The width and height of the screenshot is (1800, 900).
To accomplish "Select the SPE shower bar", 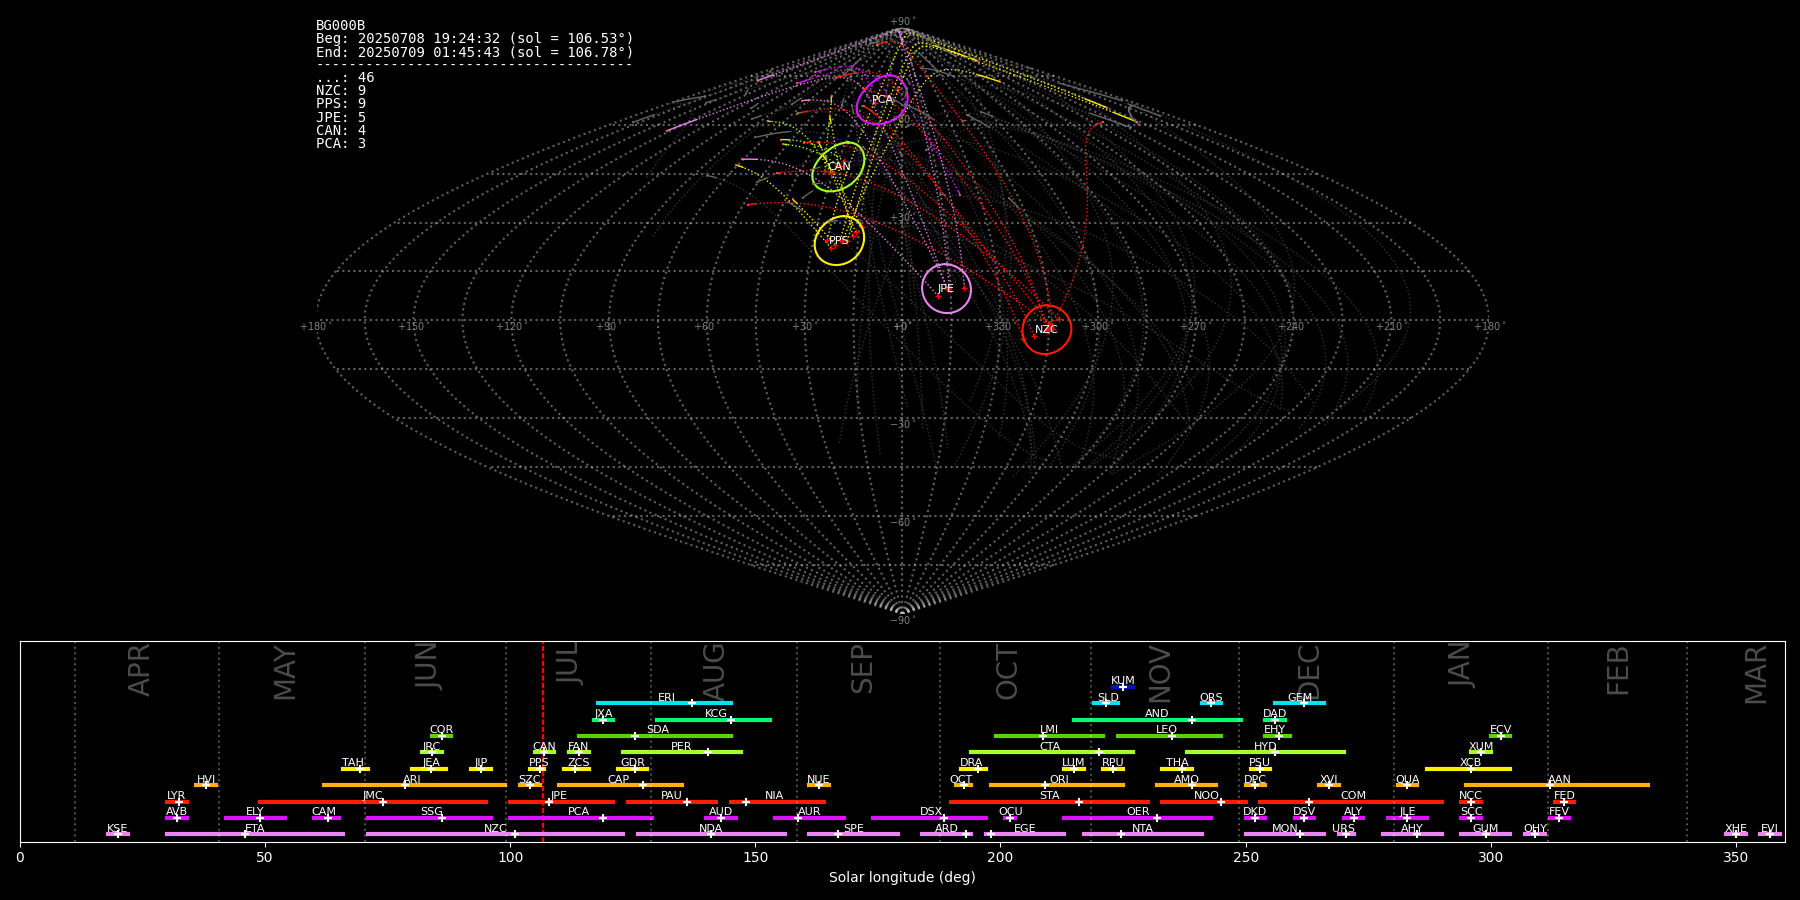I will coord(853,834).
